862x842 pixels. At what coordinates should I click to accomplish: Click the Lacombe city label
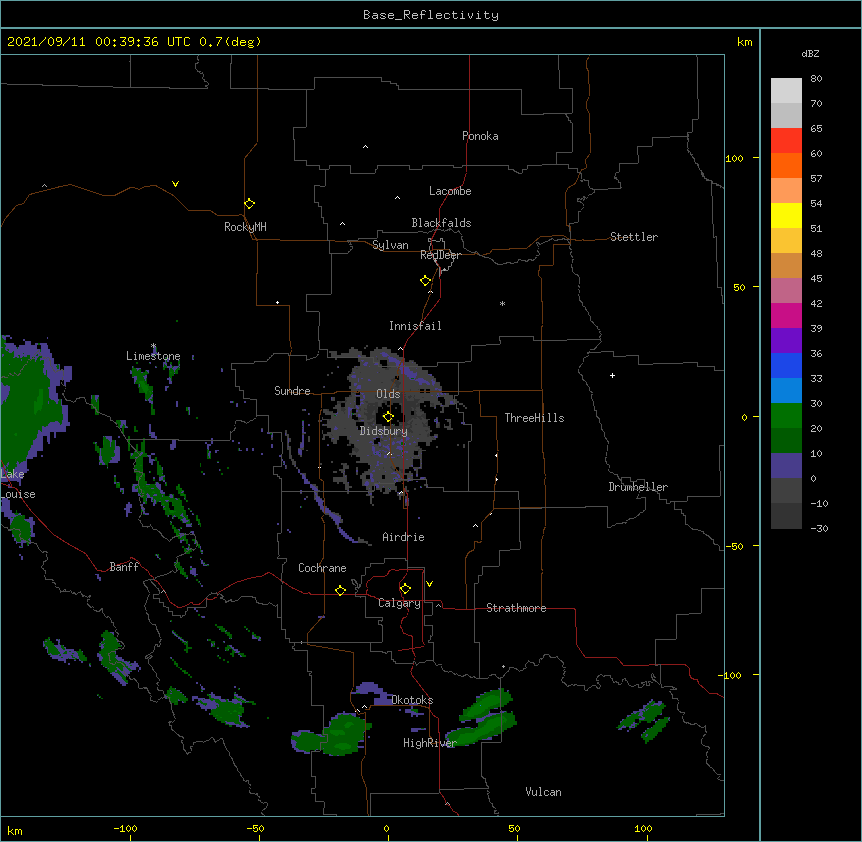coord(450,191)
